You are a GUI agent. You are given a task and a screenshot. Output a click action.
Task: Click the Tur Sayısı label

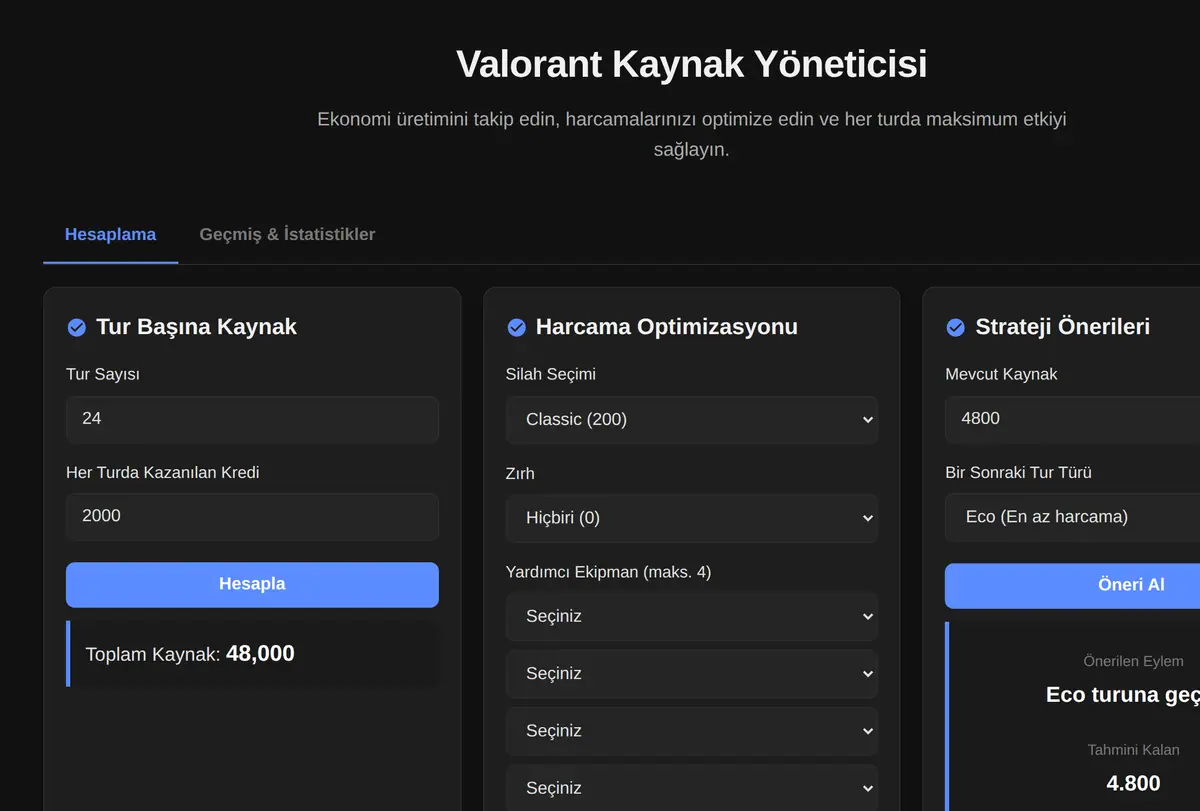pyautogui.click(x=103, y=374)
